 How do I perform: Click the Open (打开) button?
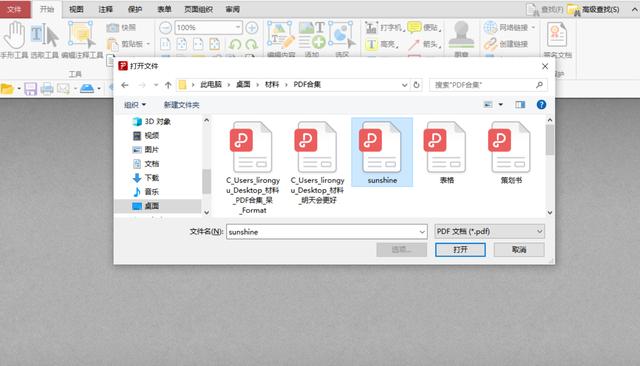[460, 249]
